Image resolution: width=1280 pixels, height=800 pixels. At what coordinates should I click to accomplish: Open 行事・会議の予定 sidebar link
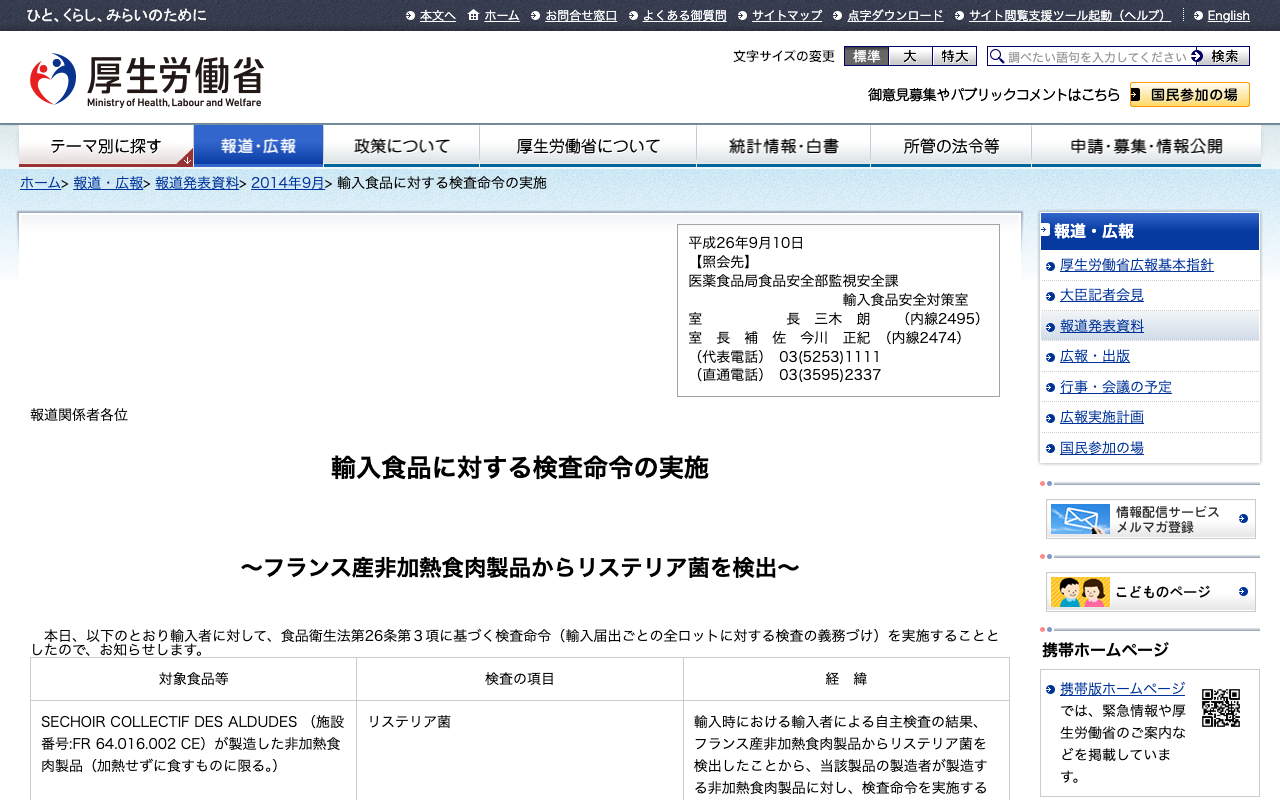1115,387
